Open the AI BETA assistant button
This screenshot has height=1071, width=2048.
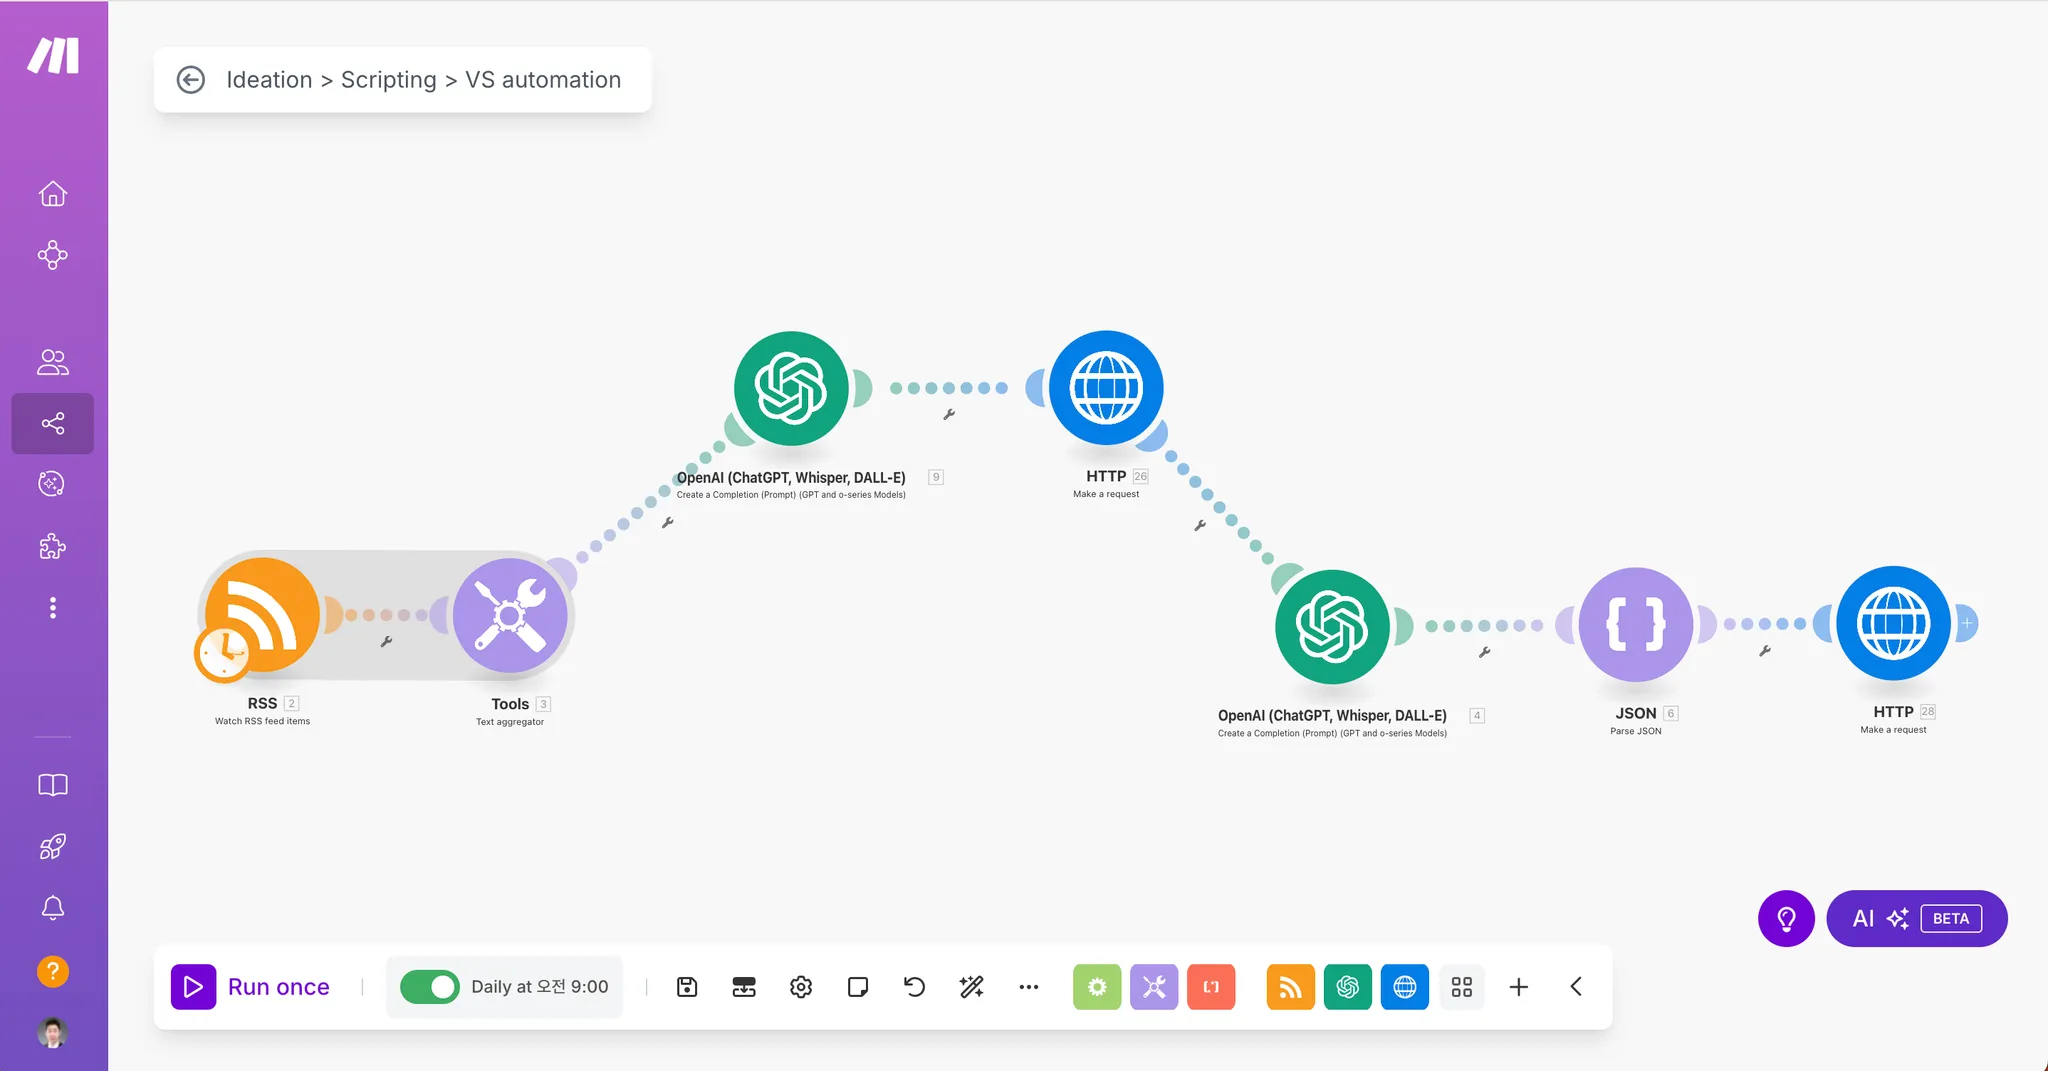pyautogui.click(x=1916, y=918)
